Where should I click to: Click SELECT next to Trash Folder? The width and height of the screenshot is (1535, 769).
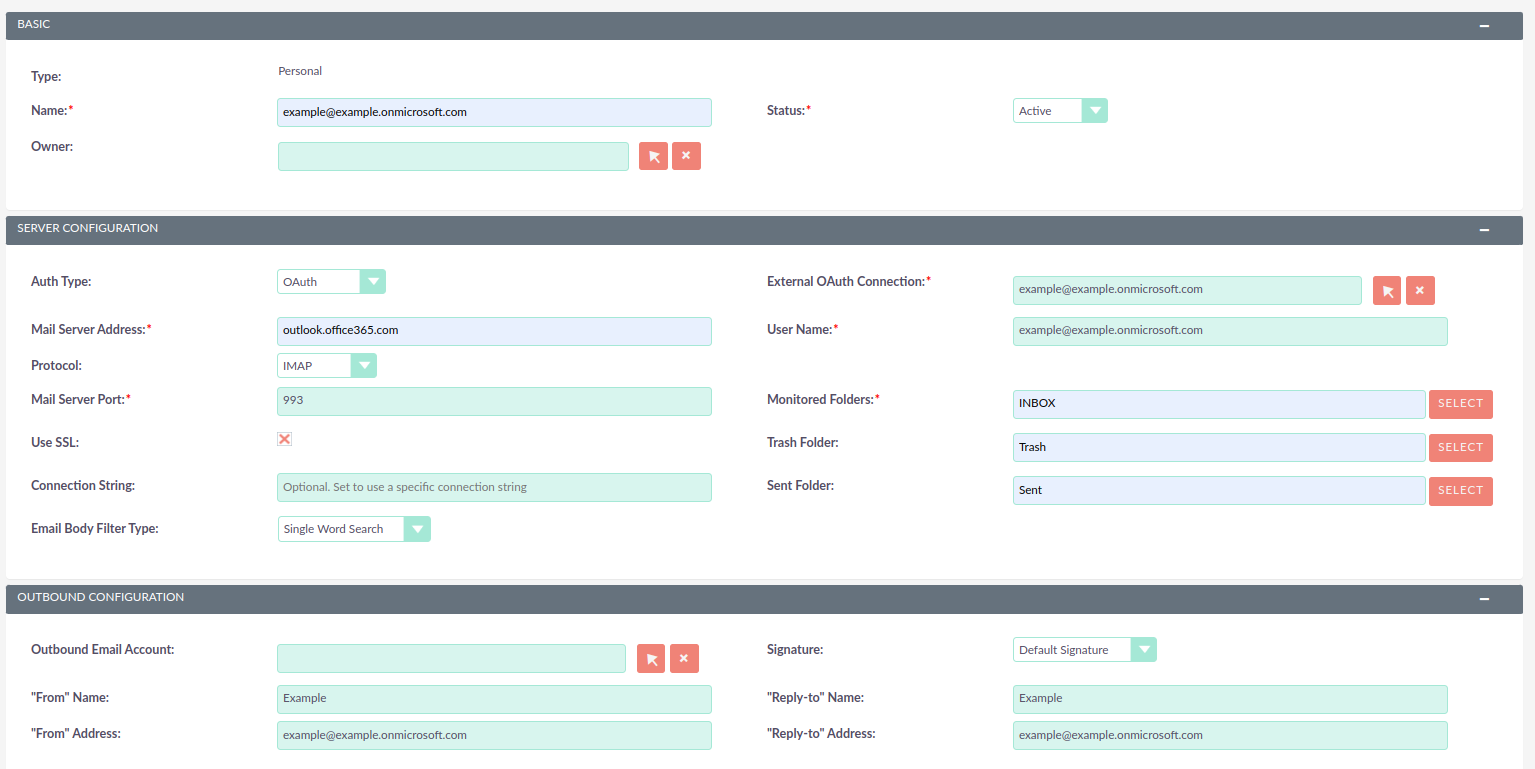1460,447
